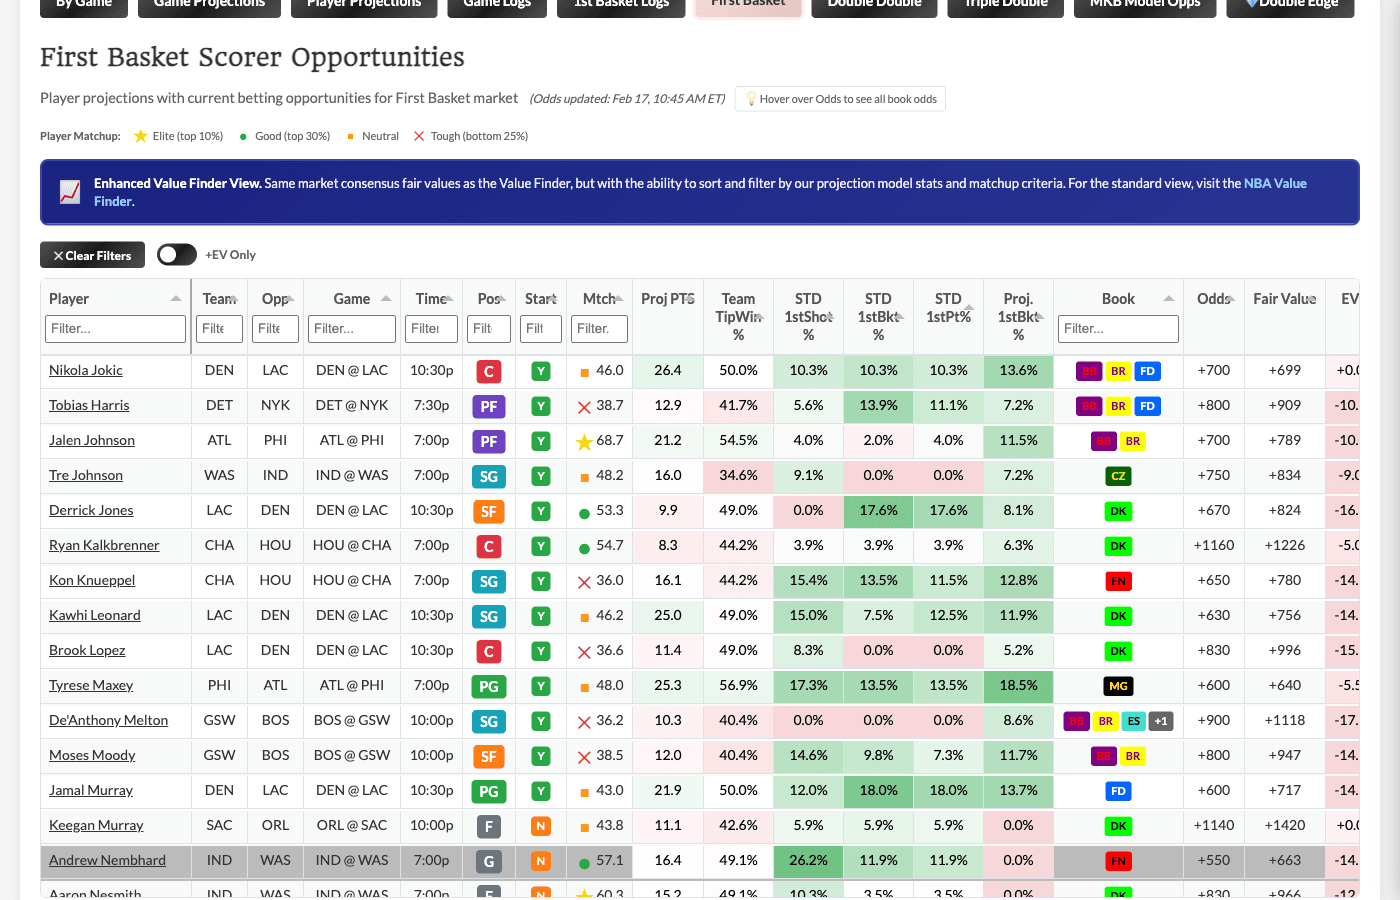Click the chart icon in Enhanced Value Finder banner
The image size is (1400, 900).
coord(69,190)
